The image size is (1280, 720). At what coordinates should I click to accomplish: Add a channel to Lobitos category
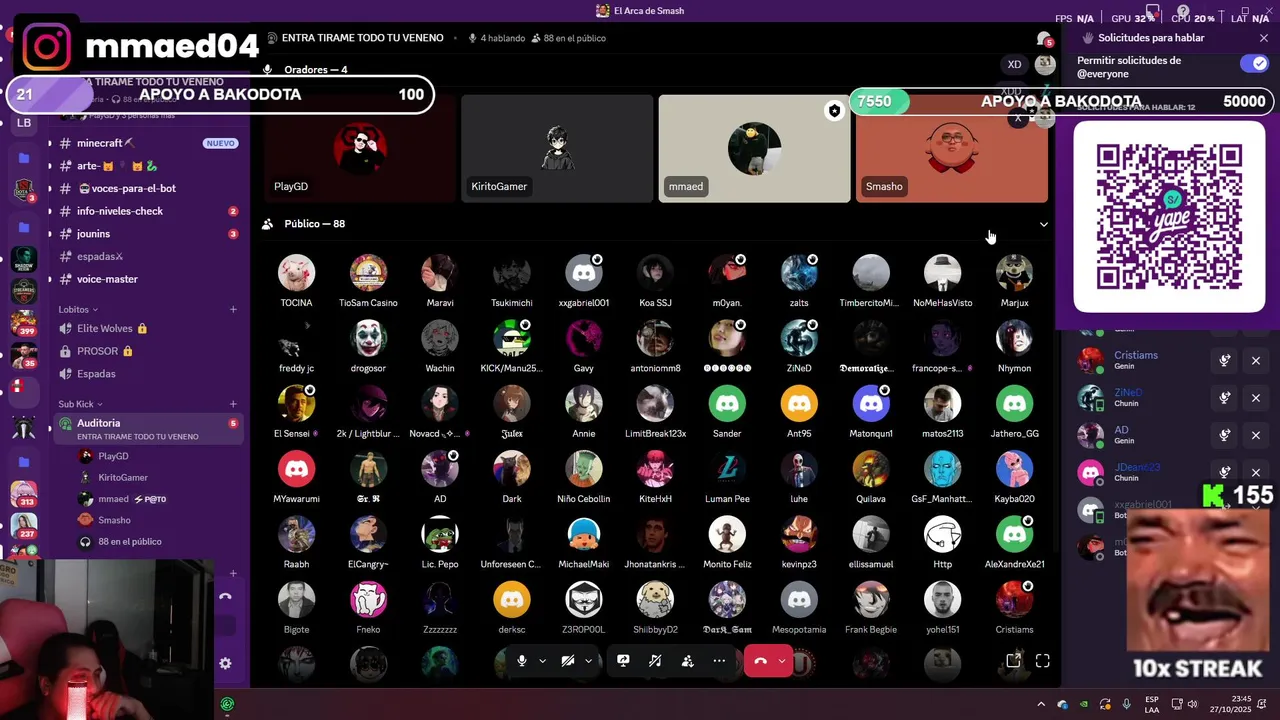233,310
